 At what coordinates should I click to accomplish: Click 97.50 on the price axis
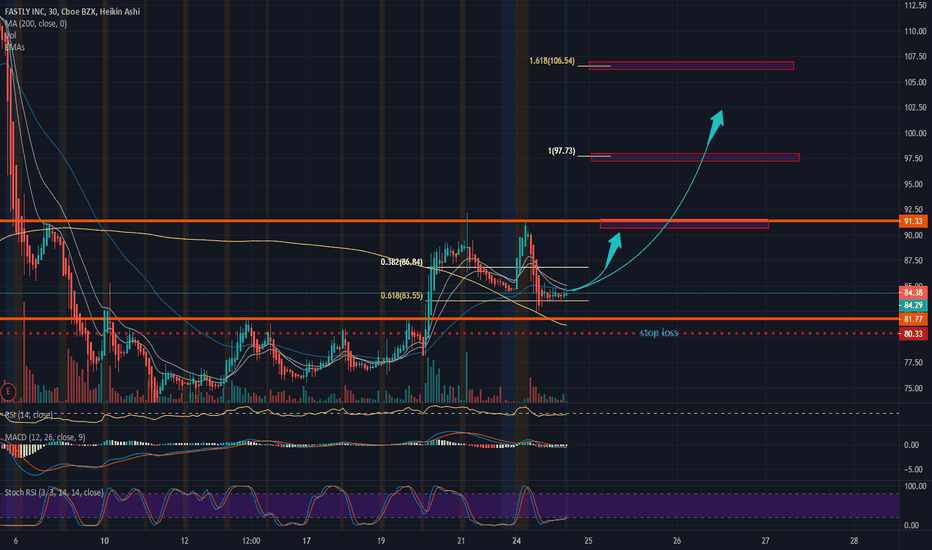tap(915, 159)
